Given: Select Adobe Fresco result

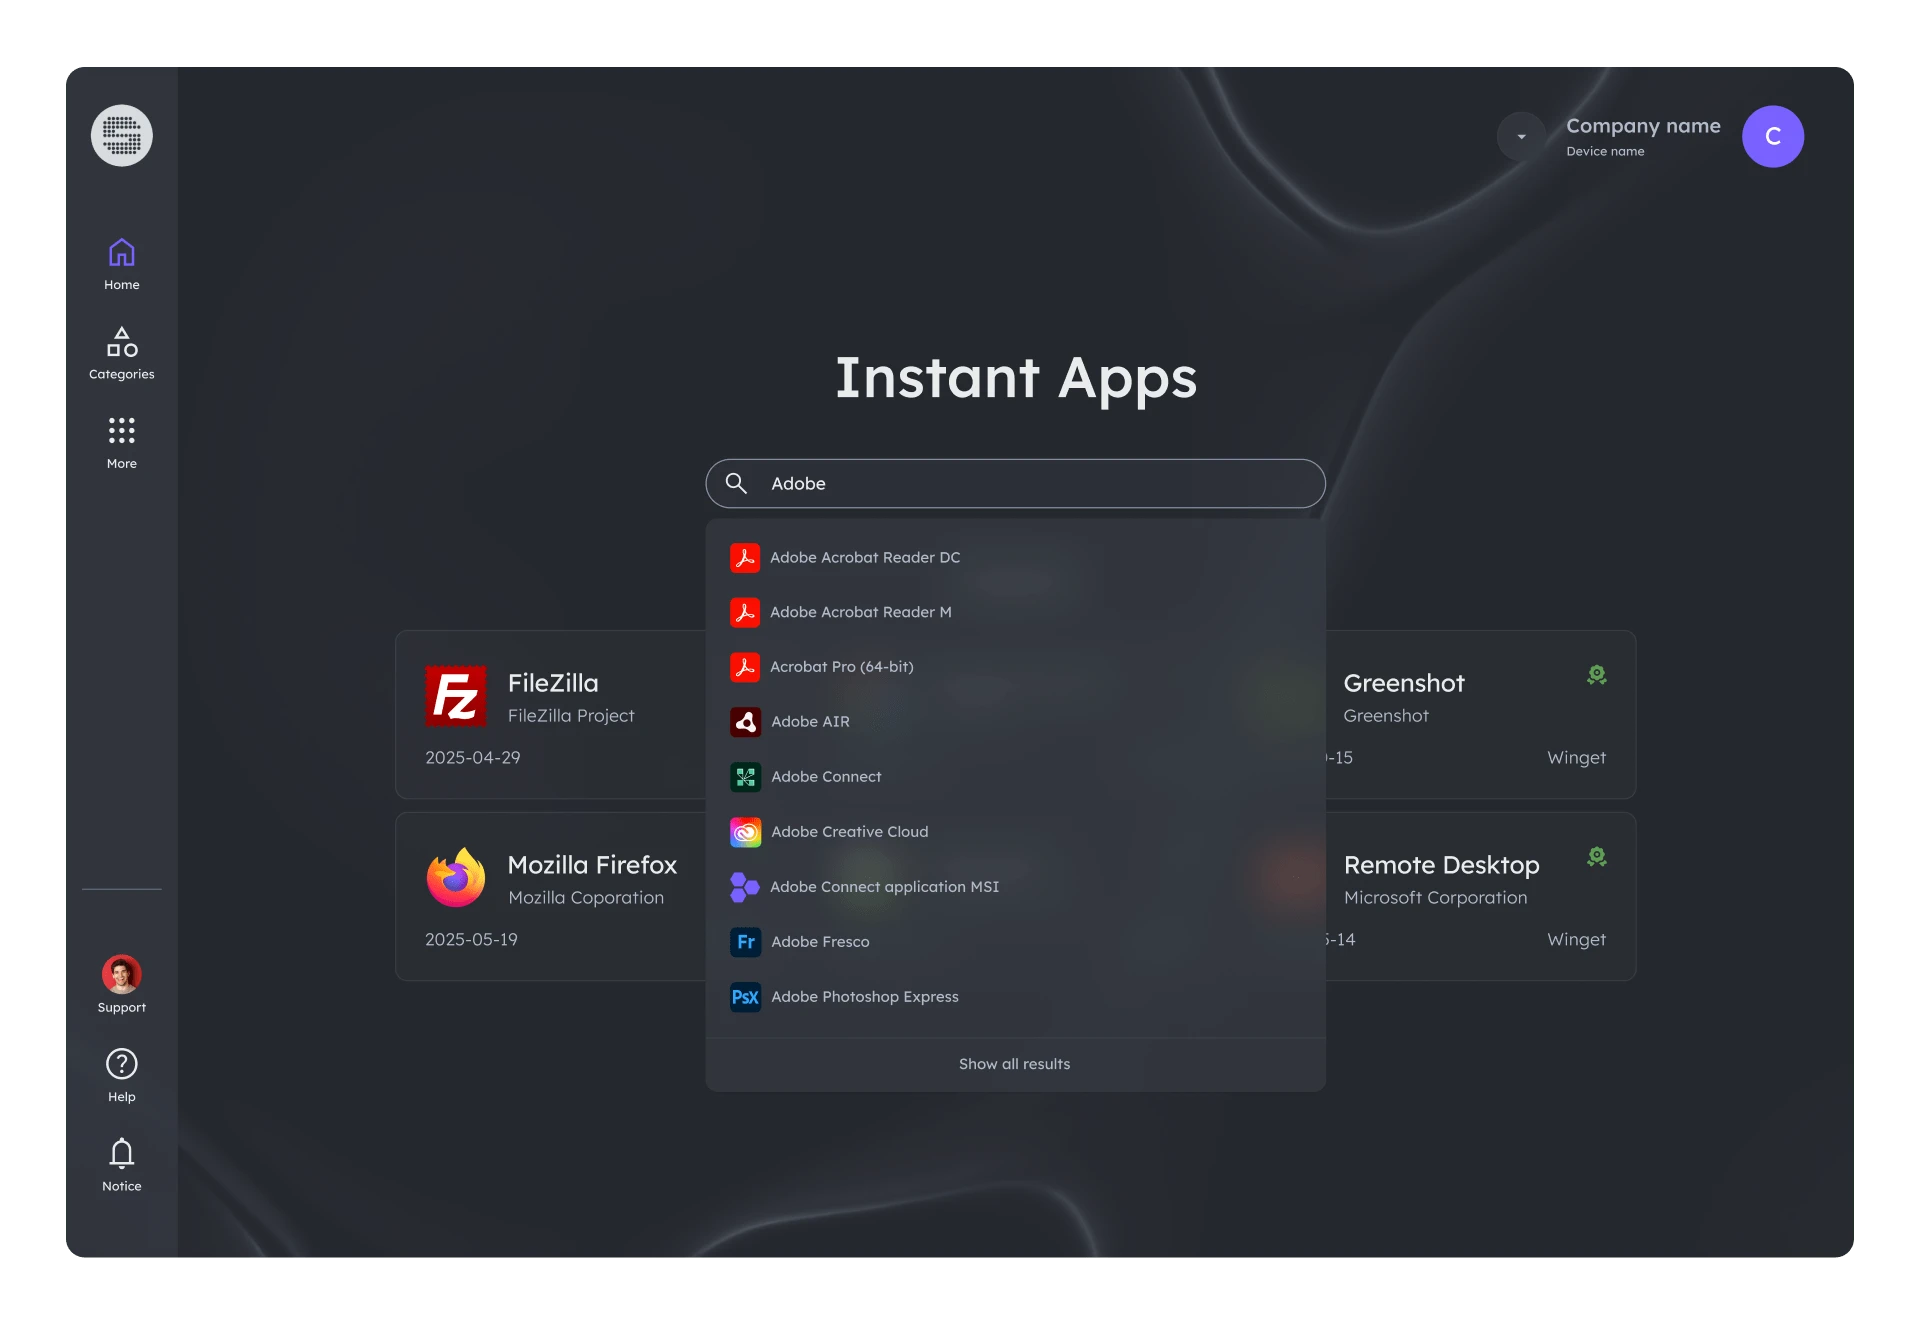Looking at the screenshot, I should click(x=1016, y=942).
